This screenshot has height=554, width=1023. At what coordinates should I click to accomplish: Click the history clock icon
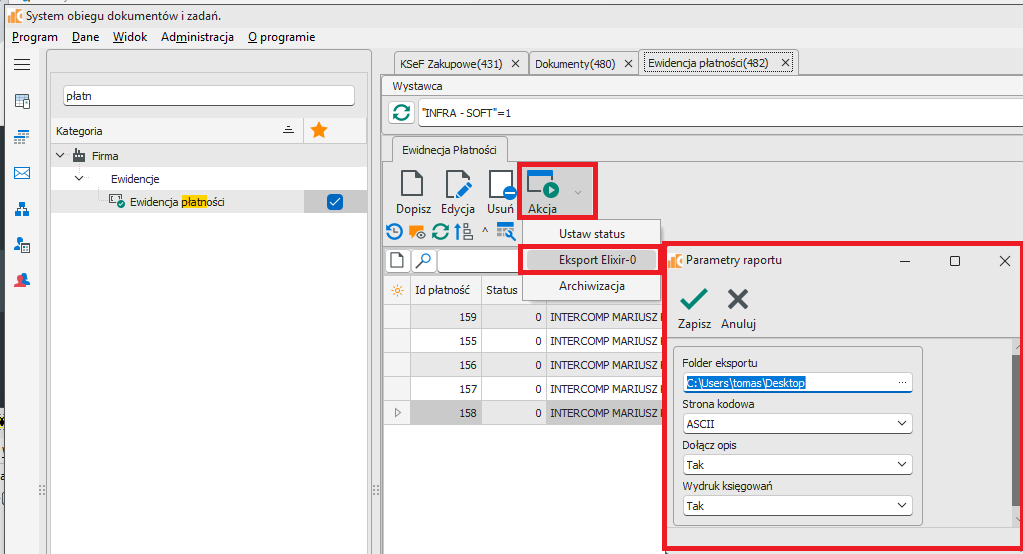coord(394,232)
